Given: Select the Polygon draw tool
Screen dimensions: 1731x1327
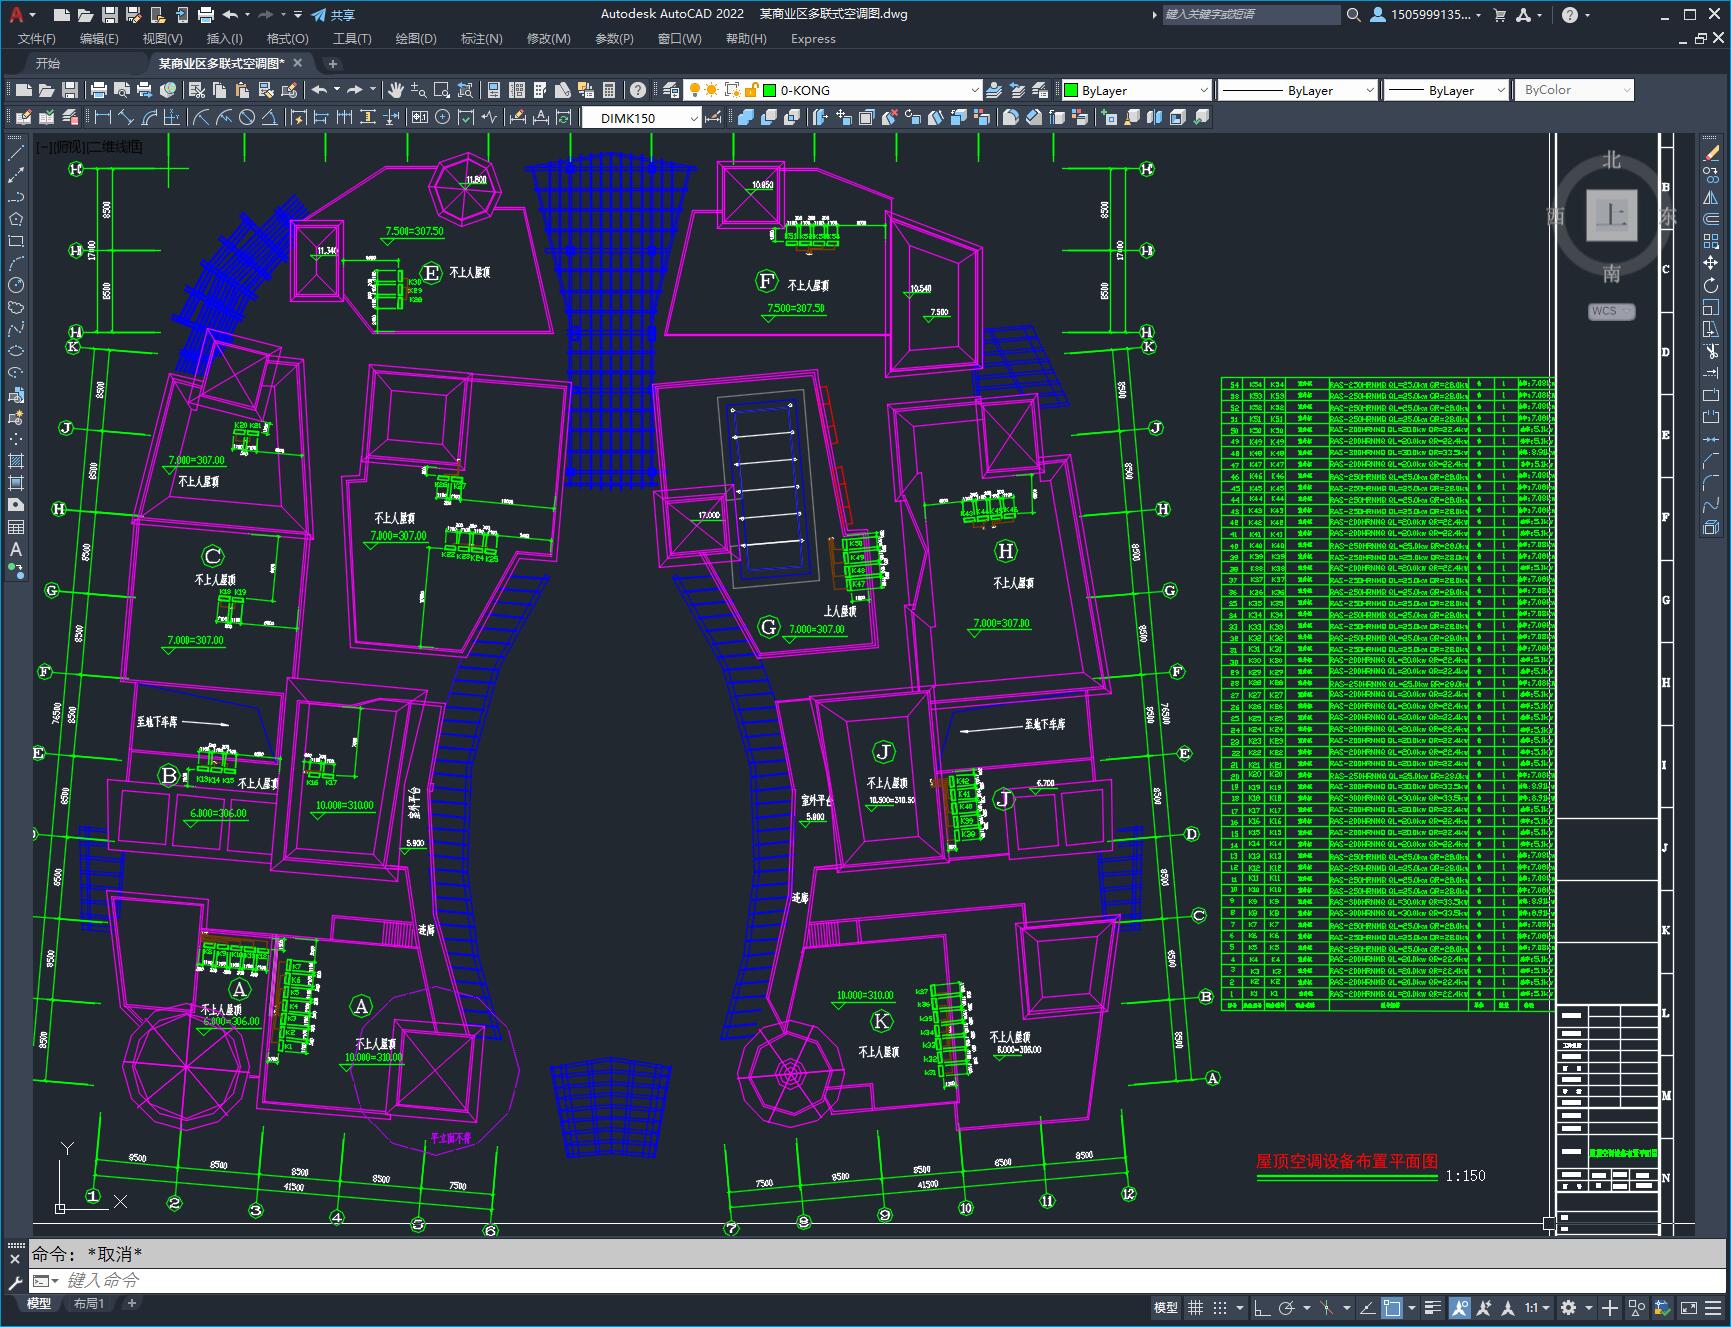Looking at the screenshot, I should click(15, 219).
